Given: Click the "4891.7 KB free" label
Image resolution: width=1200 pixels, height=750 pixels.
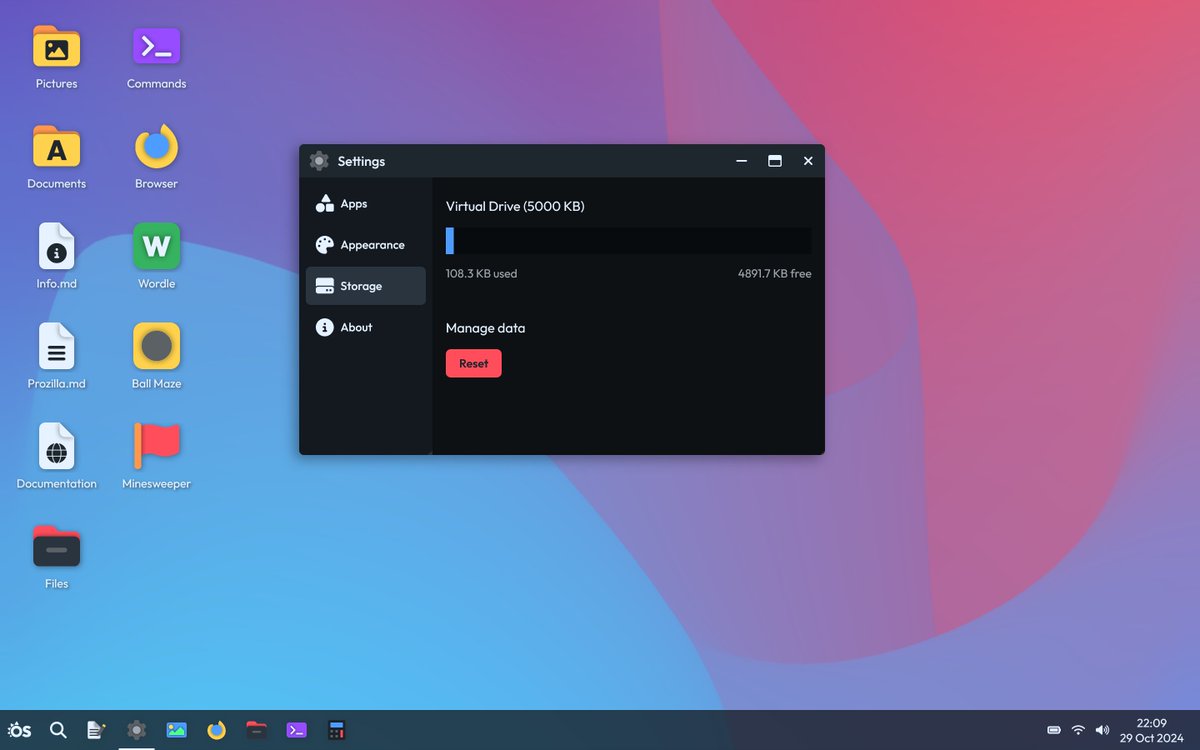Looking at the screenshot, I should pyautogui.click(x=775, y=273).
